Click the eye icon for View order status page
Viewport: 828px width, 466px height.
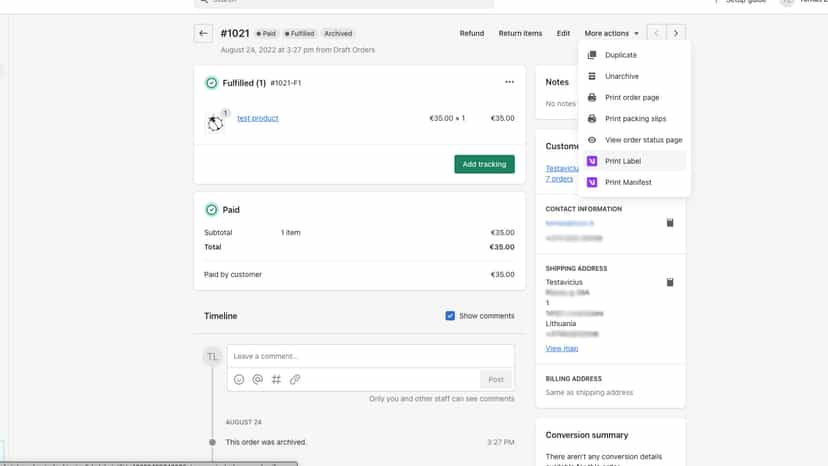(x=592, y=139)
